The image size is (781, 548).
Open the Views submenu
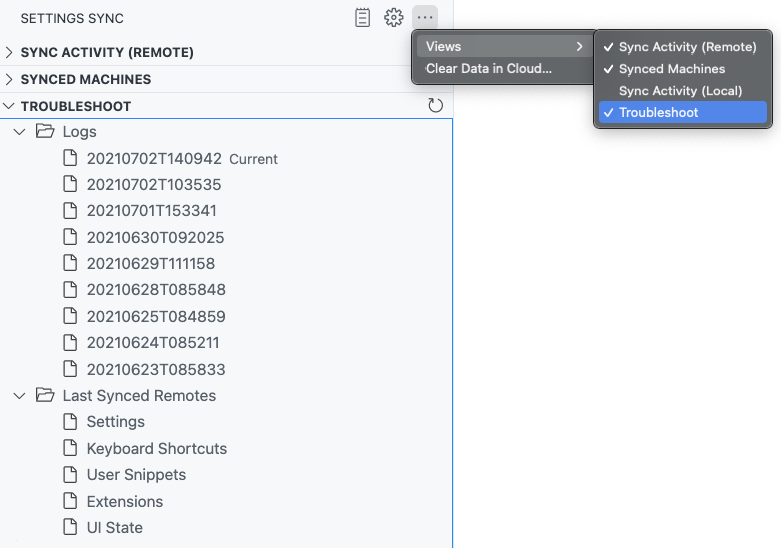[x=502, y=47]
